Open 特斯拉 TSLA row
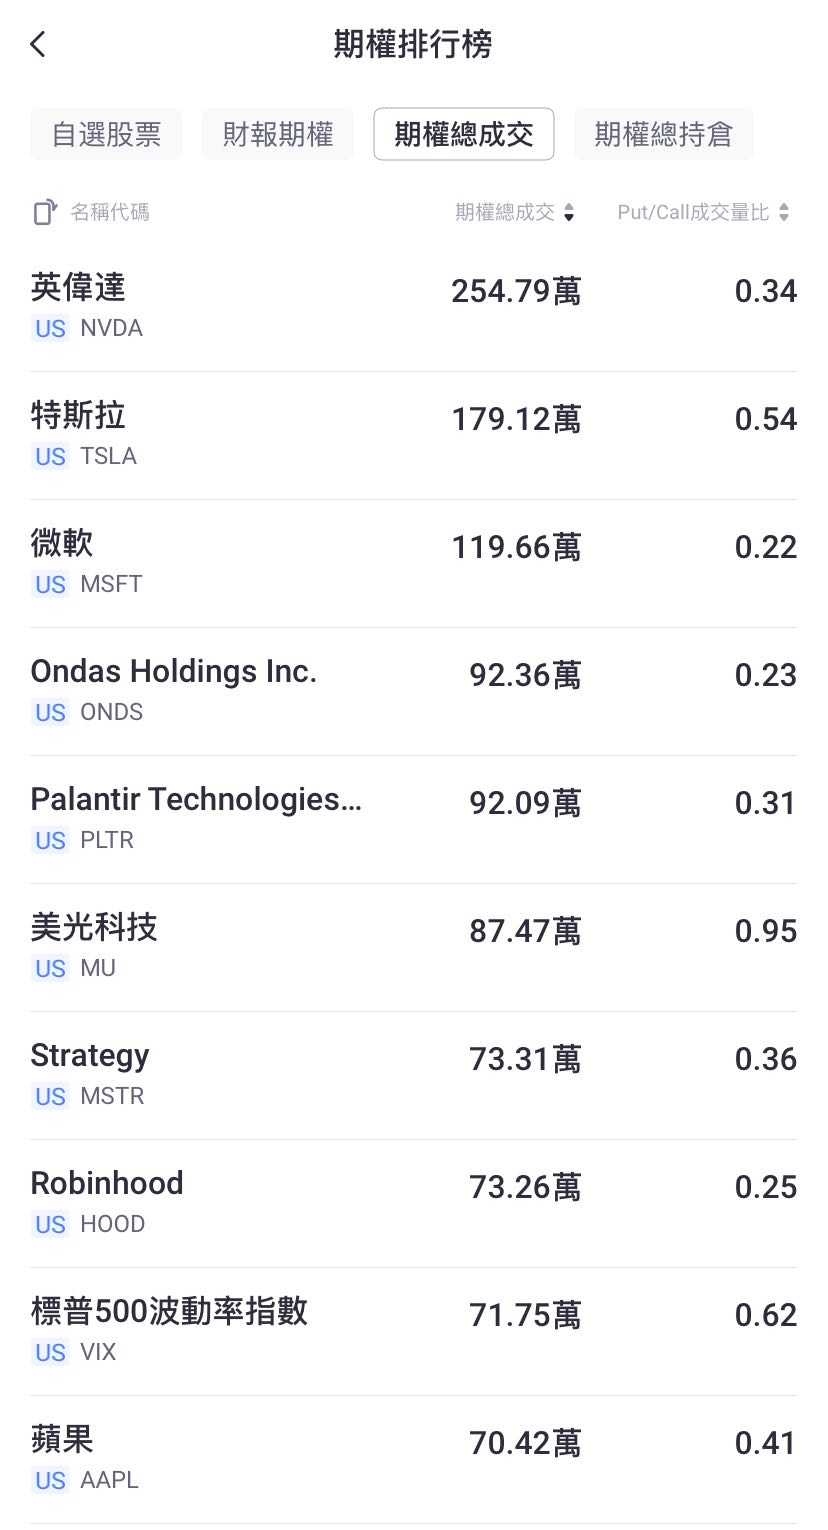 pyautogui.click(x=414, y=436)
